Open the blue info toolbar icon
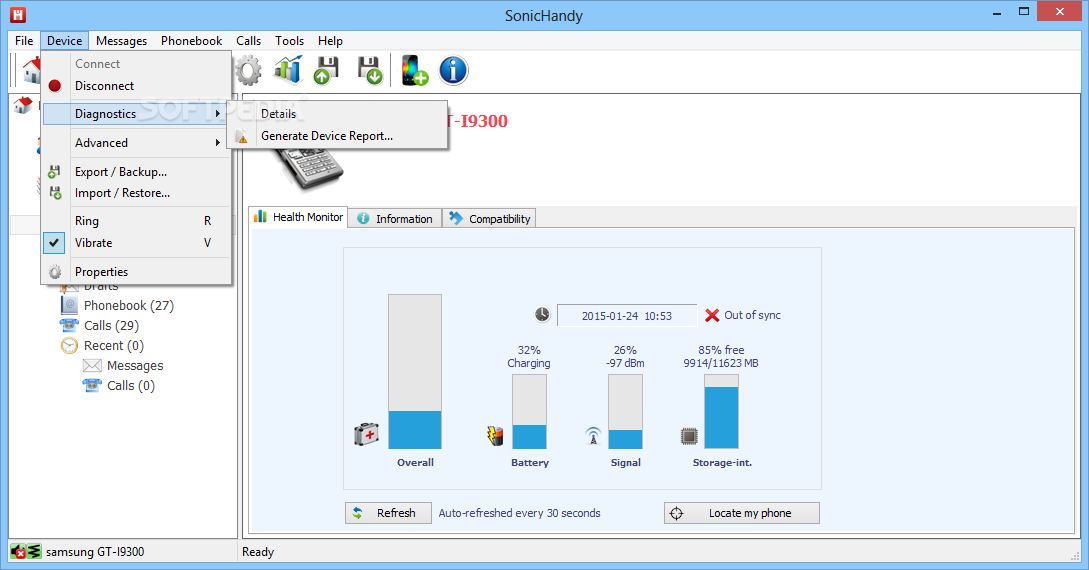This screenshot has height=570, width=1089. tap(454, 70)
